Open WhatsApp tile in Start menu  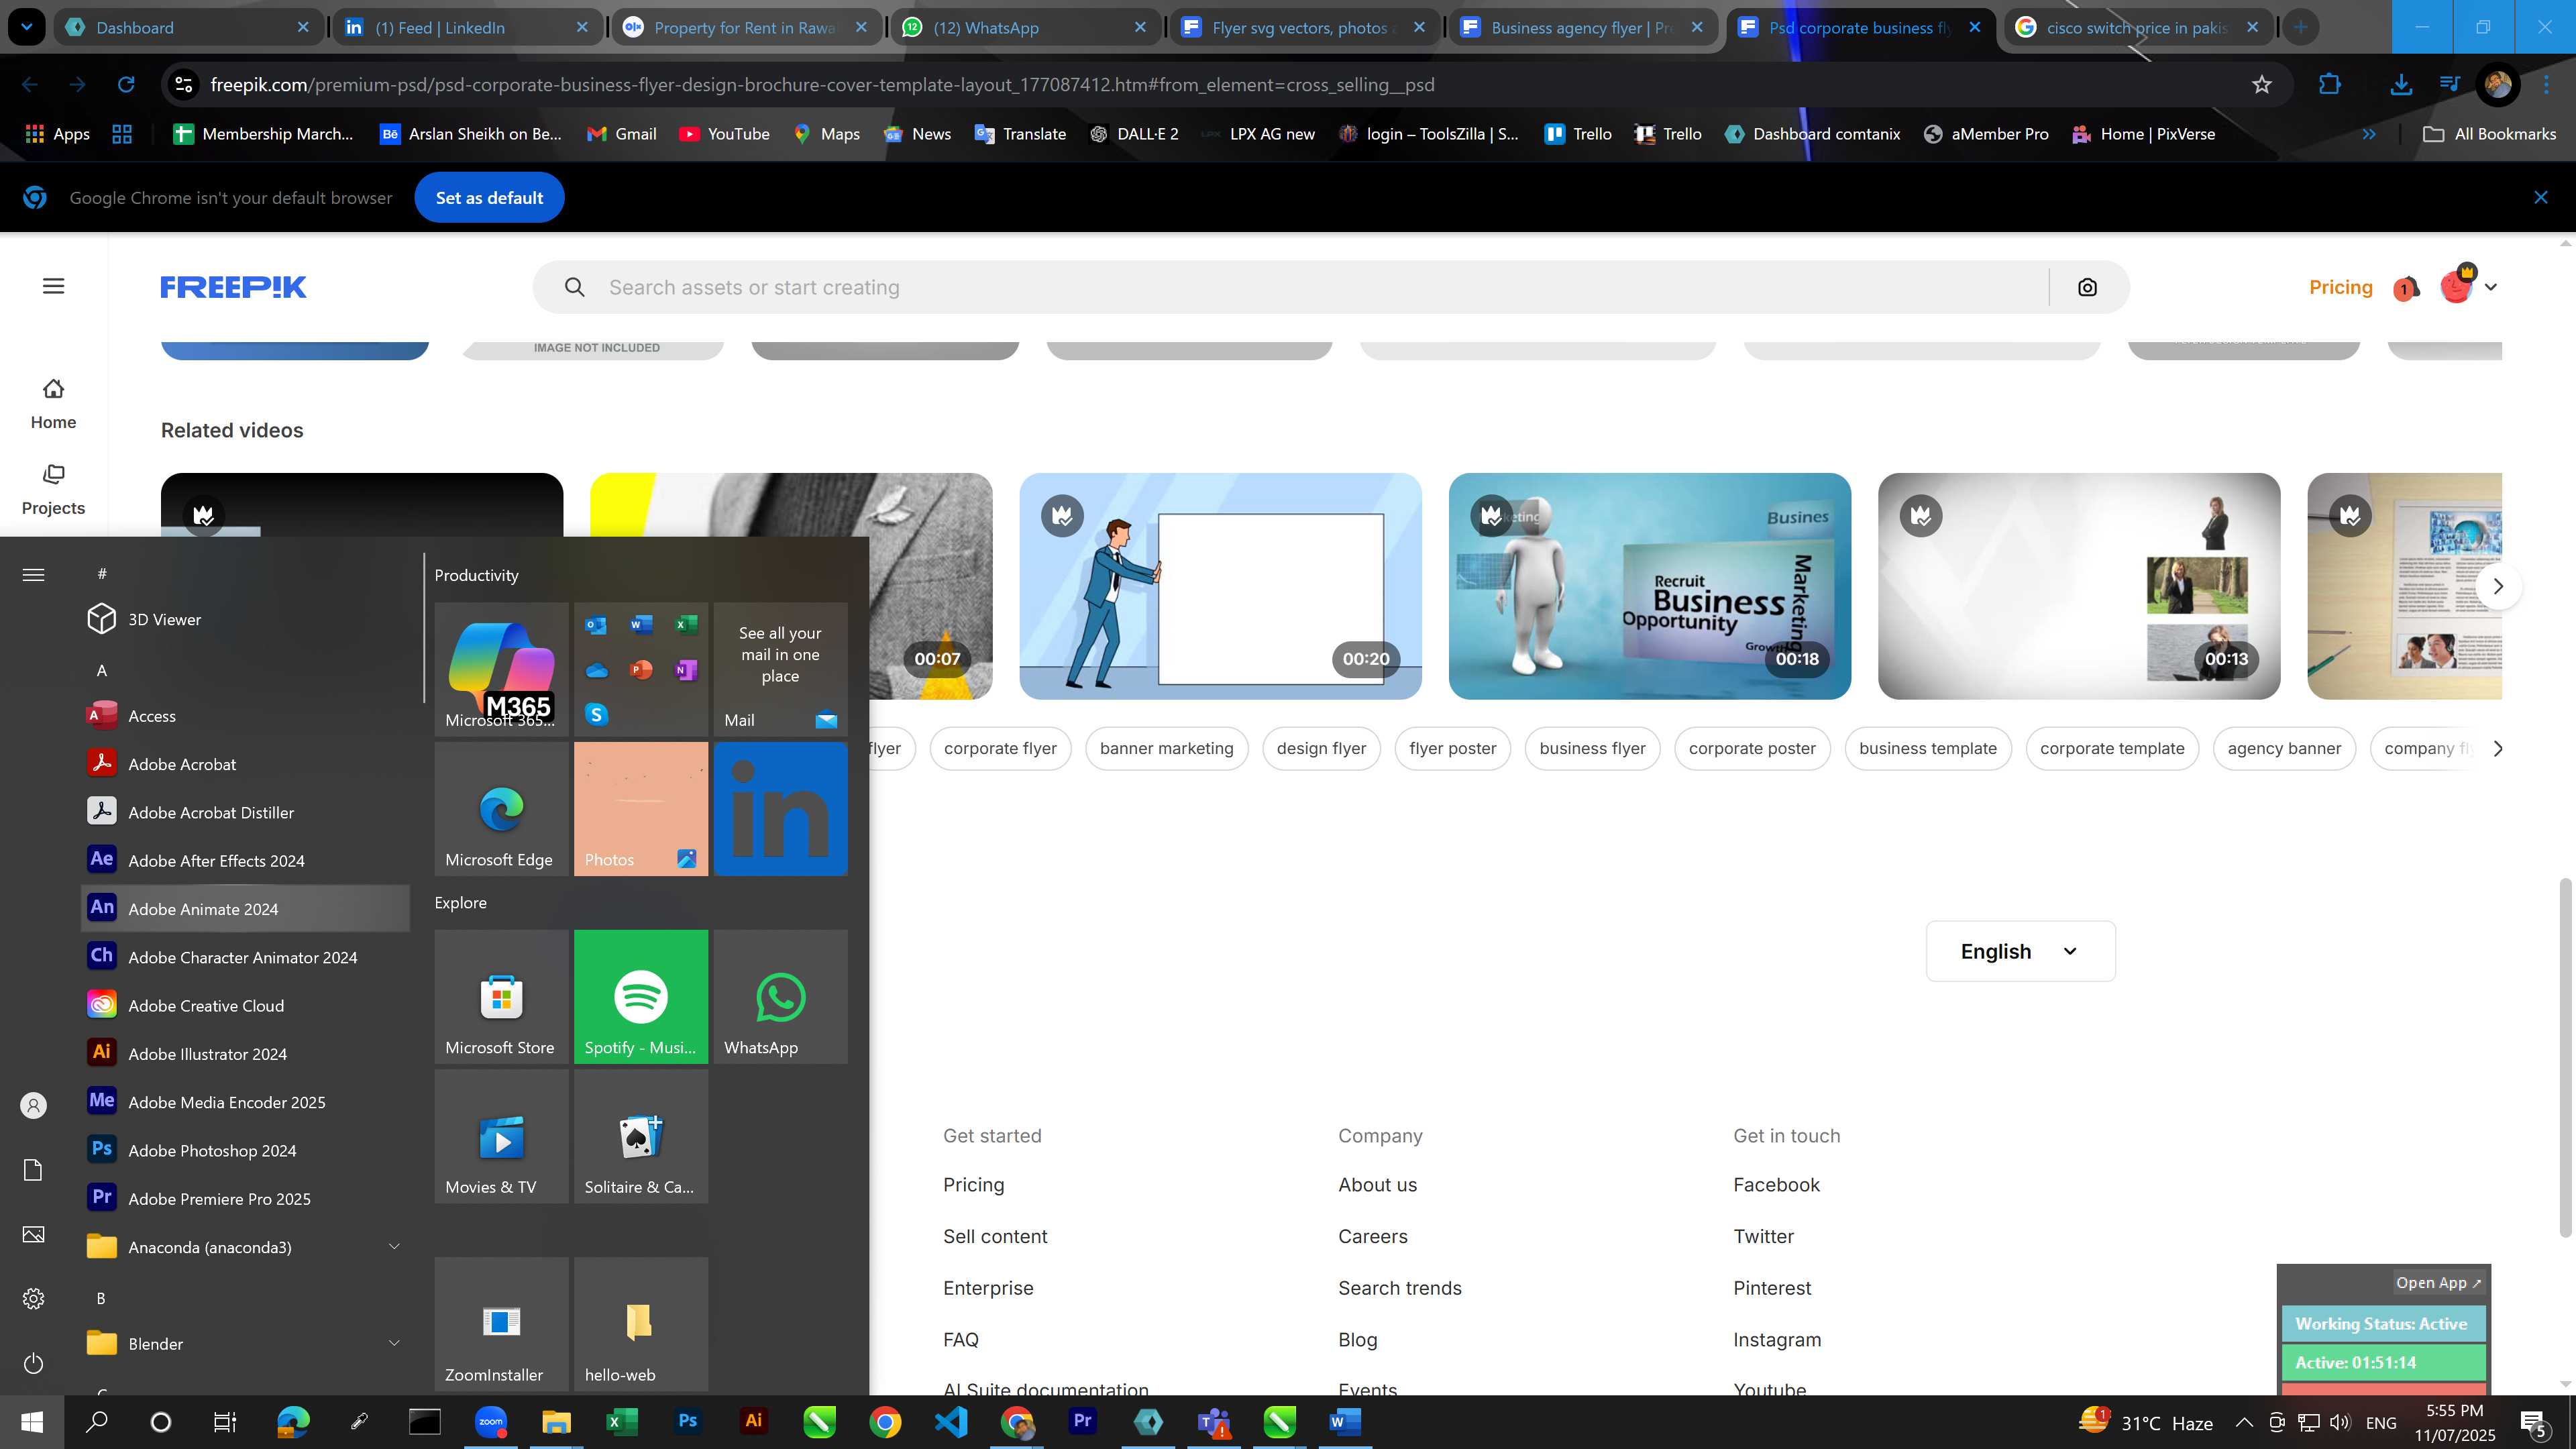(x=780, y=997)
